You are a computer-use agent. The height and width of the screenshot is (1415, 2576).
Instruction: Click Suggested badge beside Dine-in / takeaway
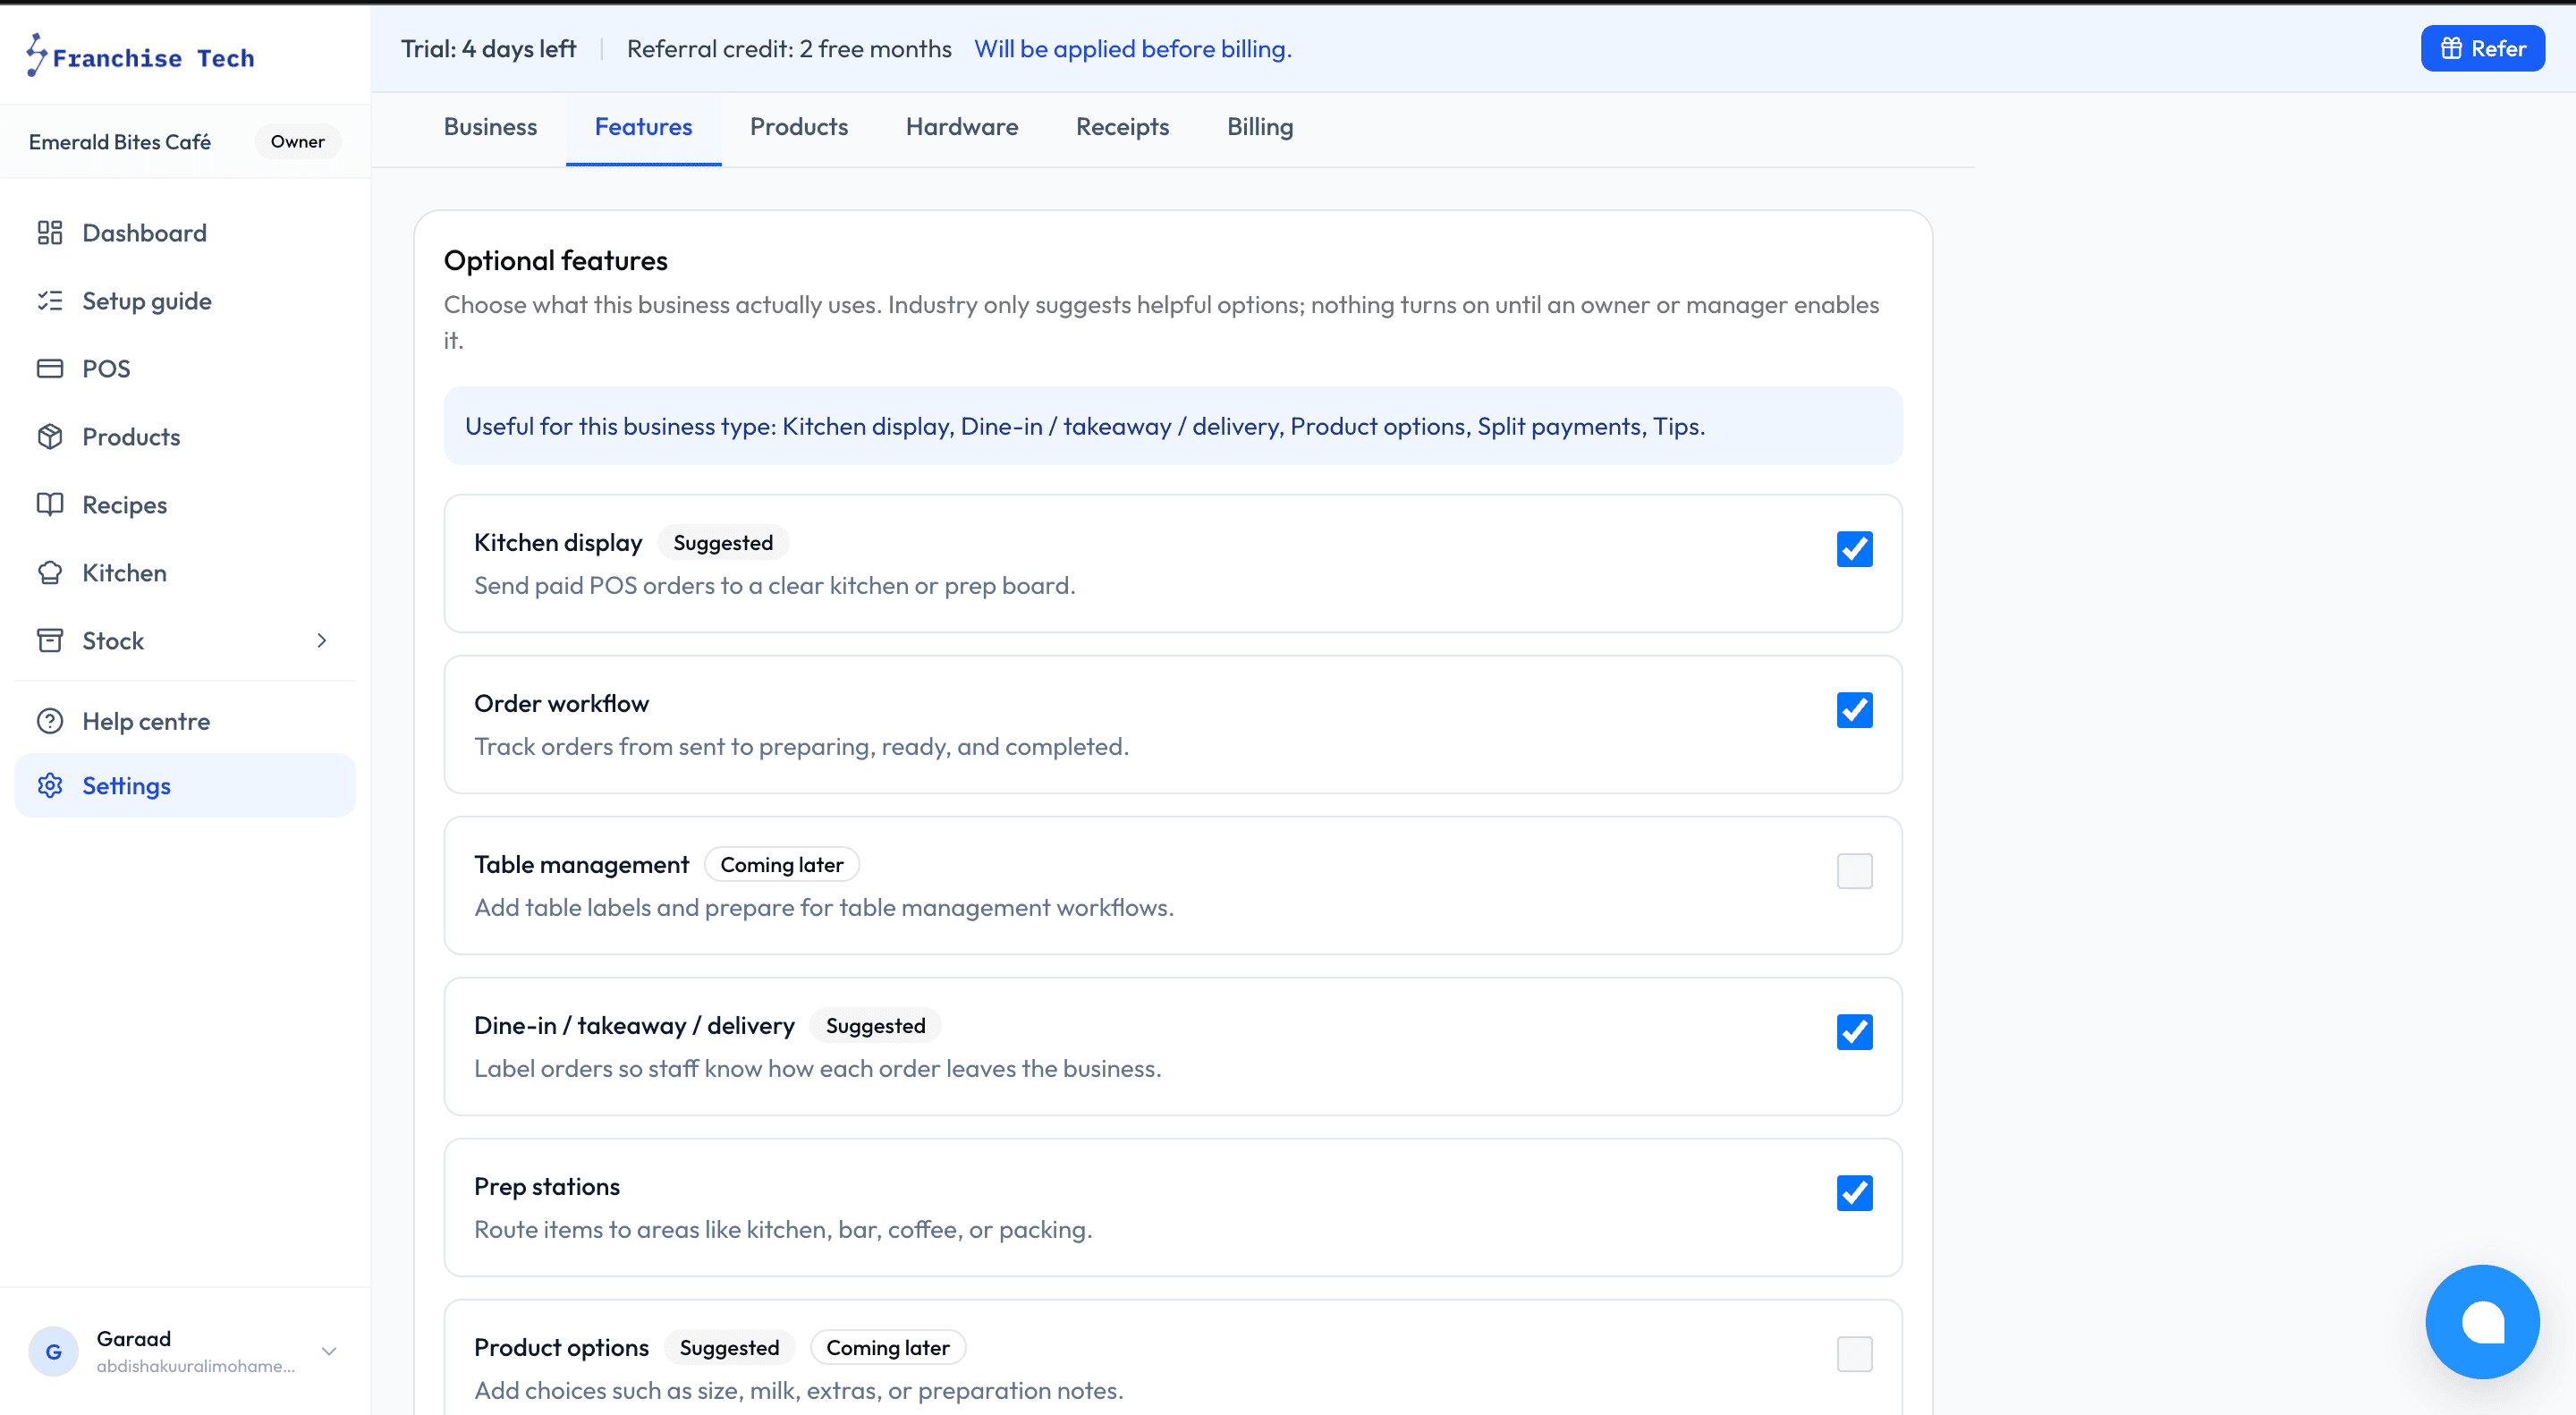point(875,1026)
